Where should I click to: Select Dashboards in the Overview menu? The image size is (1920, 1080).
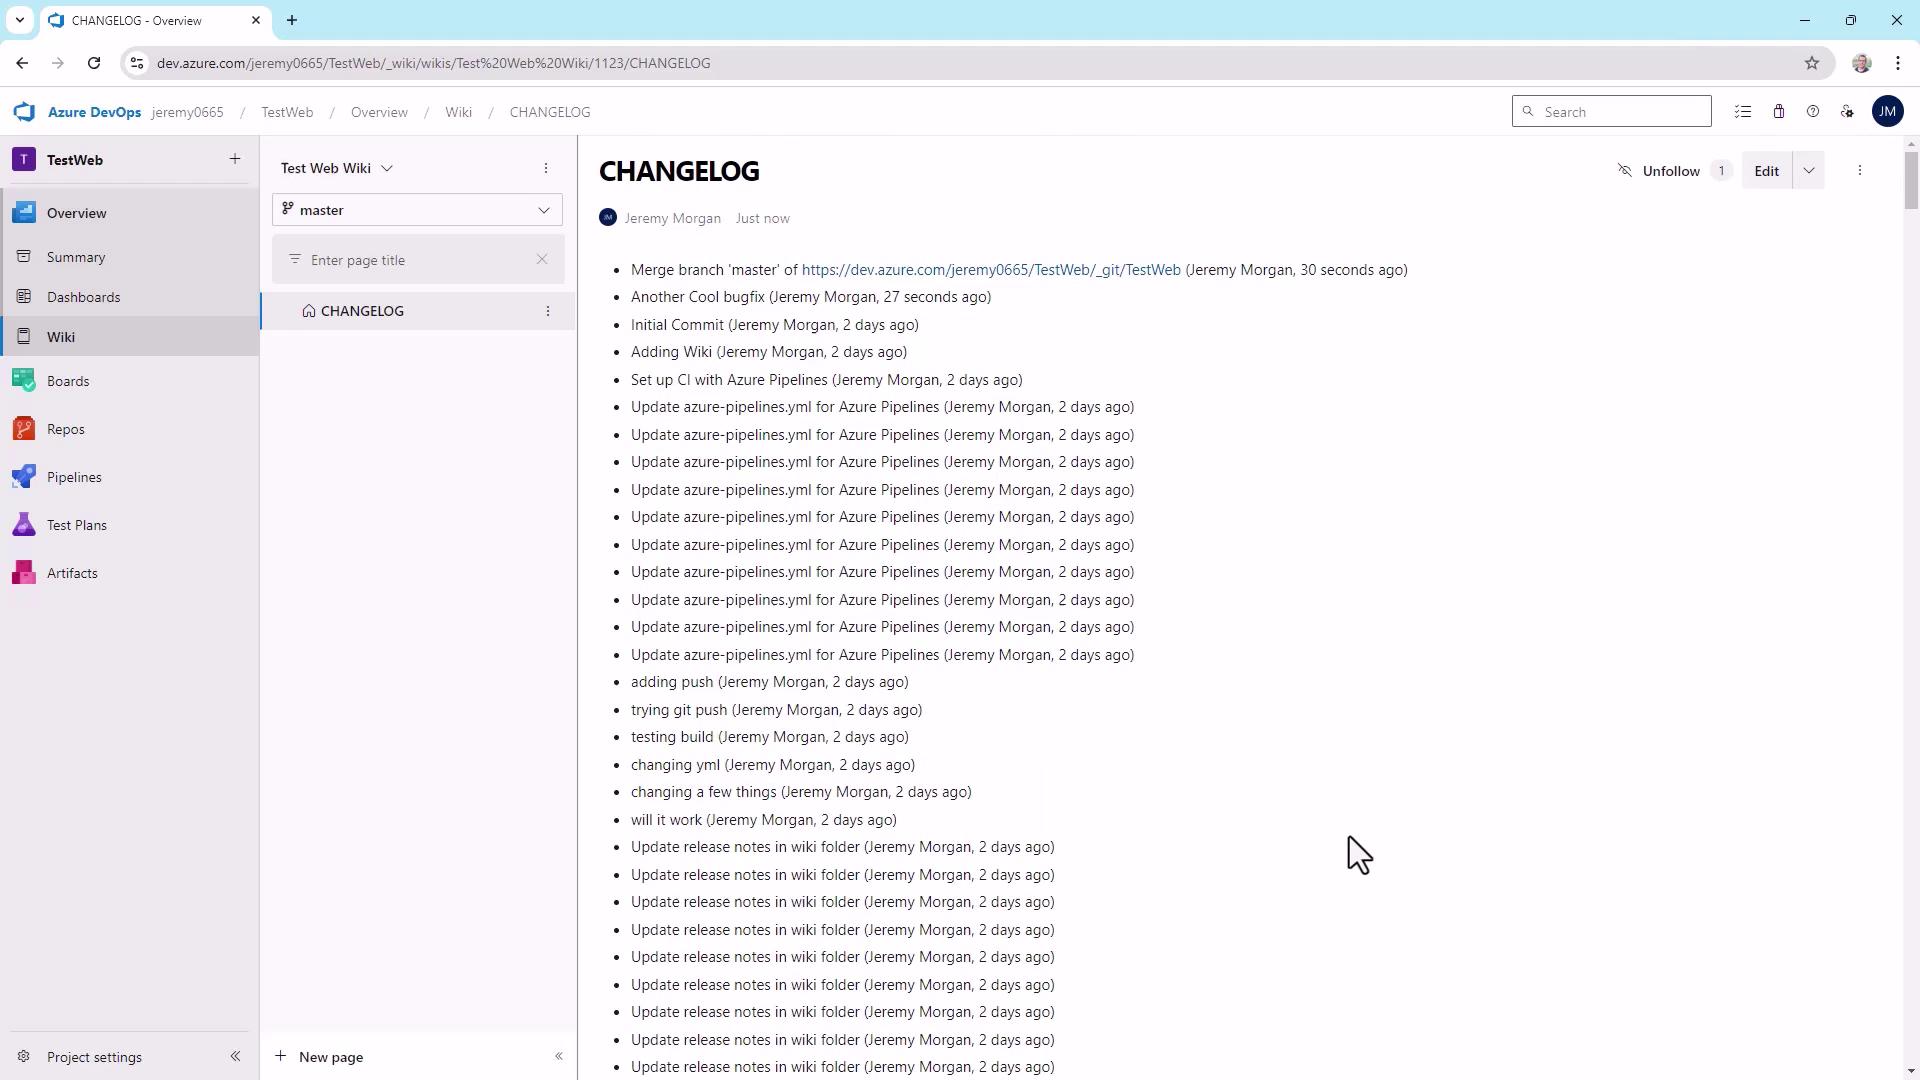point(83,297)
